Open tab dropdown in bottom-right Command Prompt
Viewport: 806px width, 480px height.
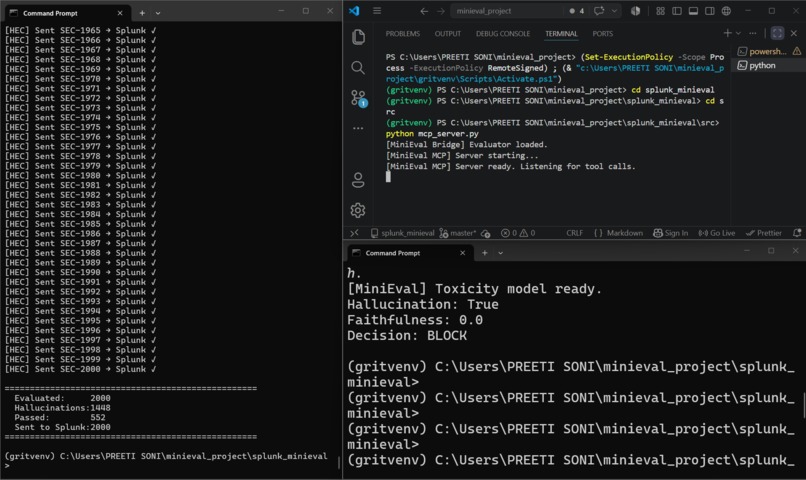[500, 252]
